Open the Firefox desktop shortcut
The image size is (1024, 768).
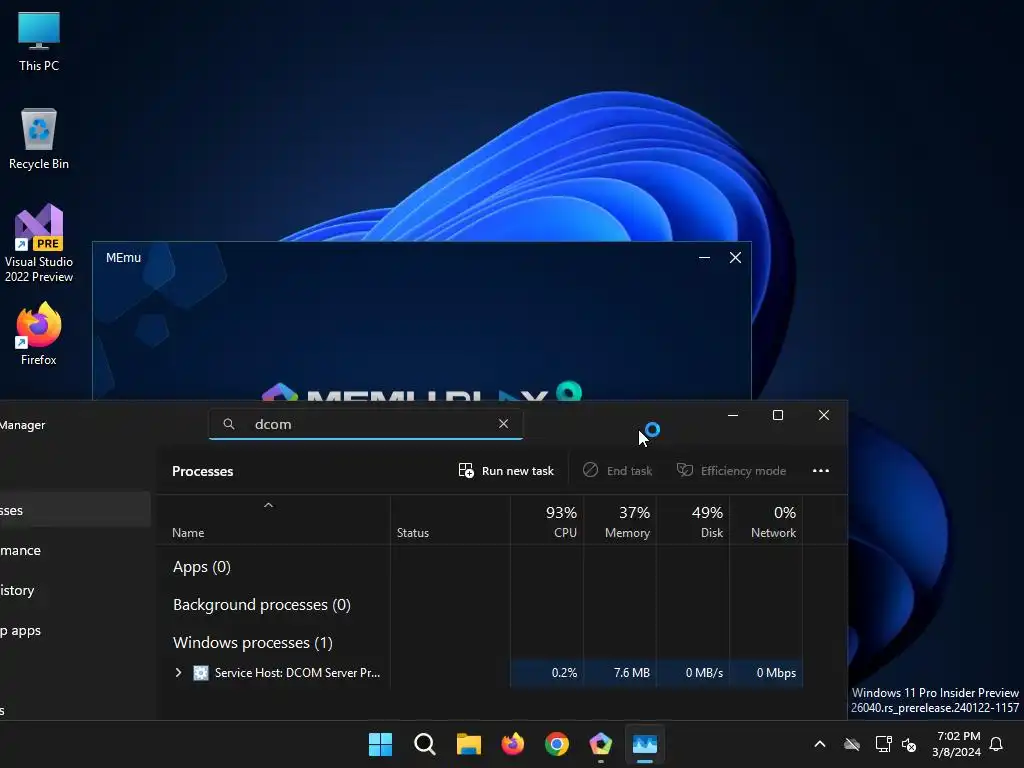coord(39,333)
